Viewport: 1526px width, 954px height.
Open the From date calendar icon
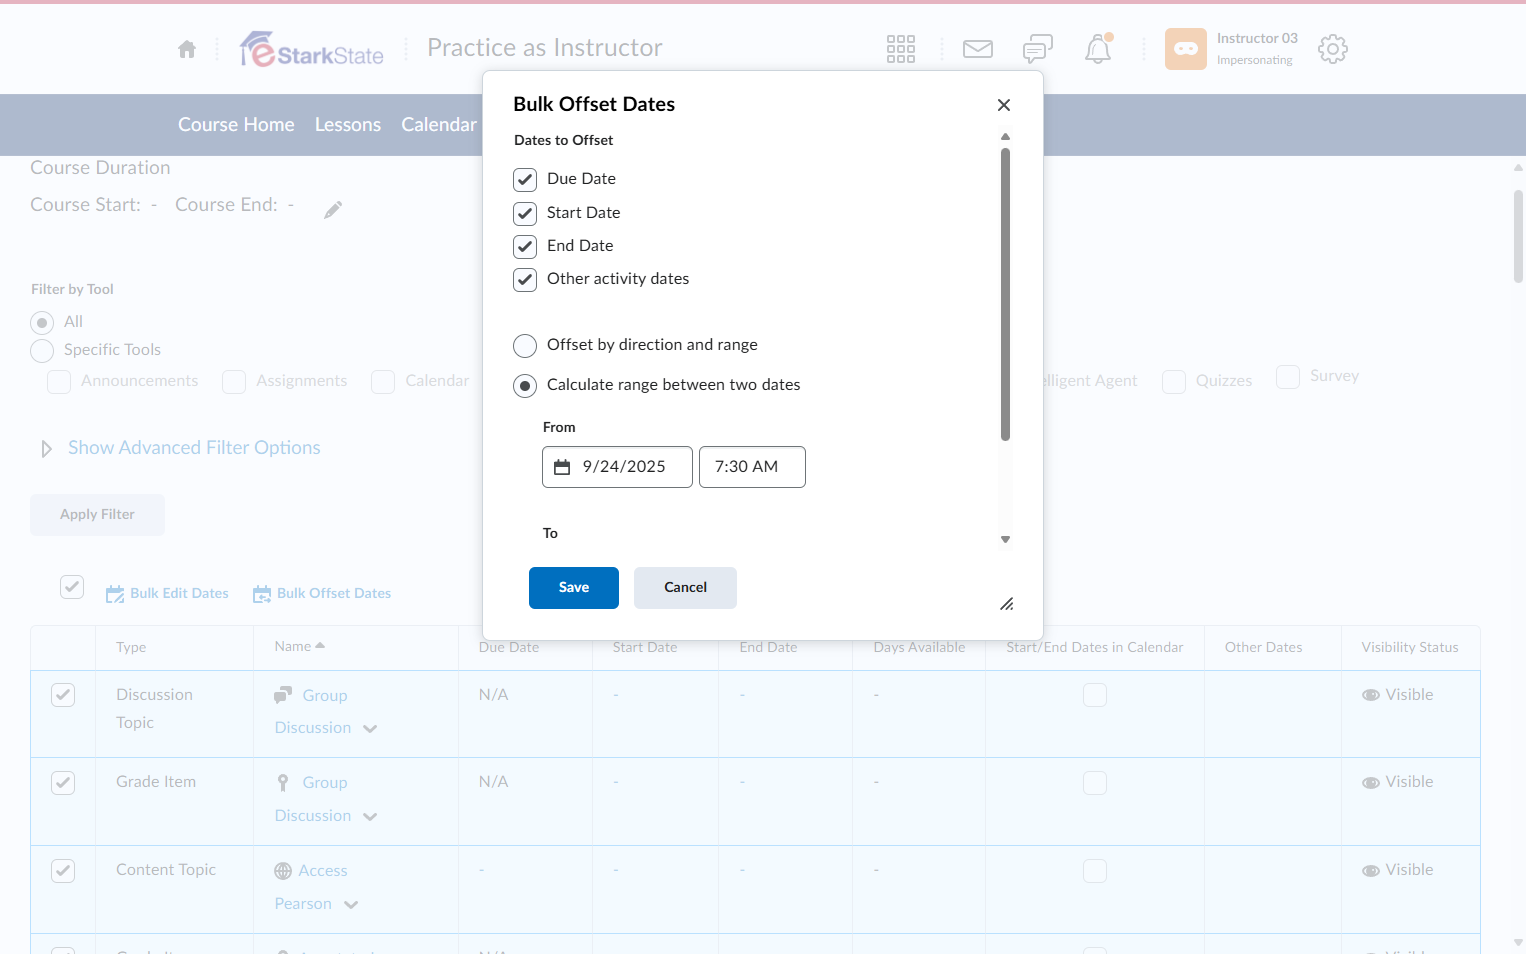click(562, 467)
